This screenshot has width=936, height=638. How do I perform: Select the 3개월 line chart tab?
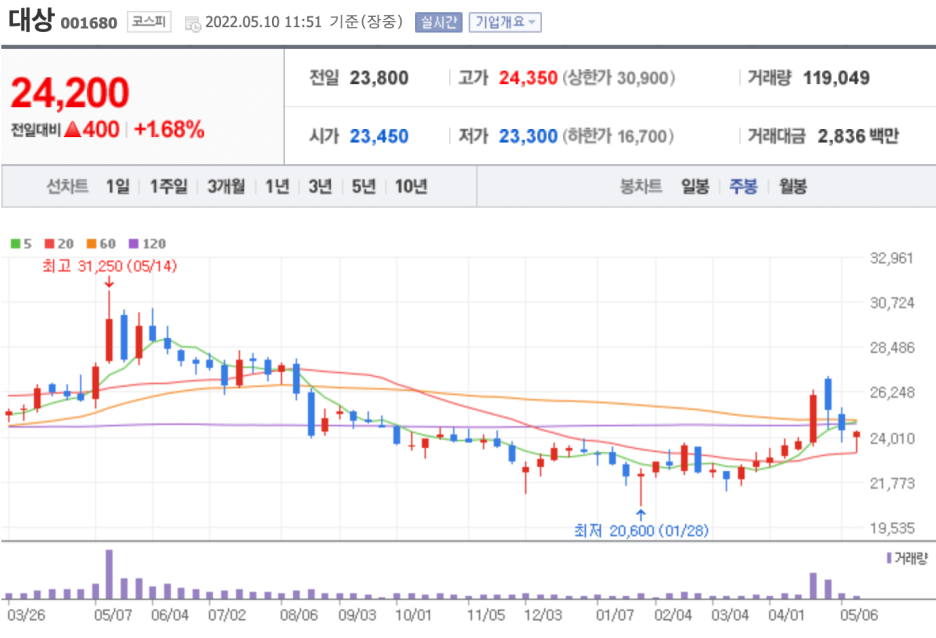pos(226,186)
